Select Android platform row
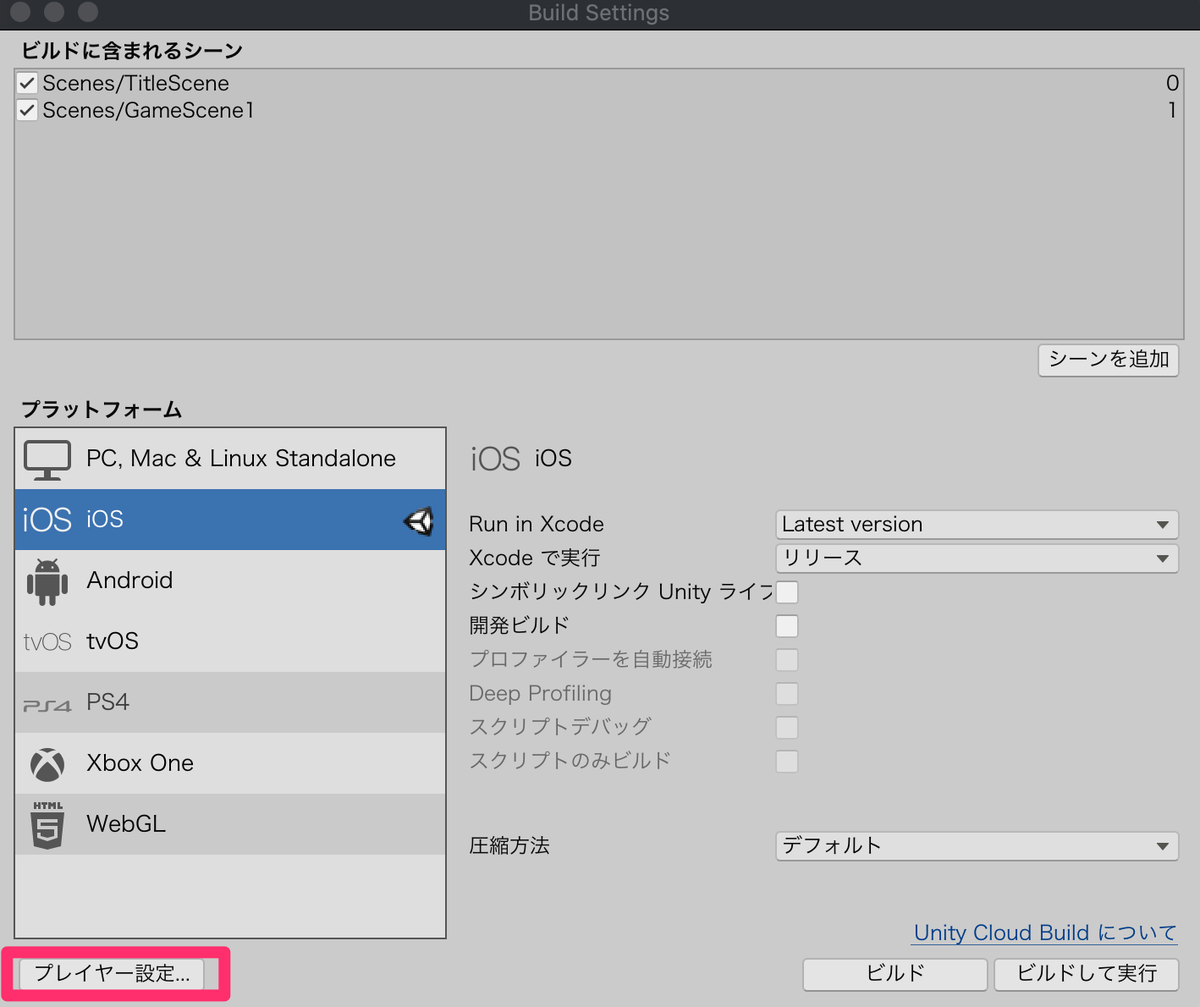Screen dimensions: 1200x1007 click(x=230, y=581)
